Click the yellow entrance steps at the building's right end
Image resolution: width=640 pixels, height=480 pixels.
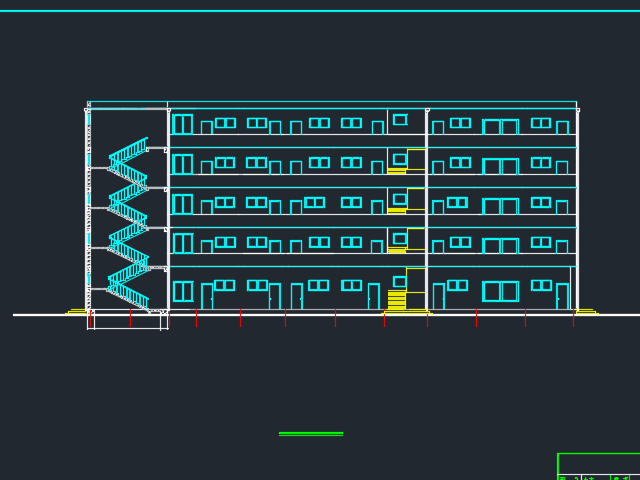[587, 312]
